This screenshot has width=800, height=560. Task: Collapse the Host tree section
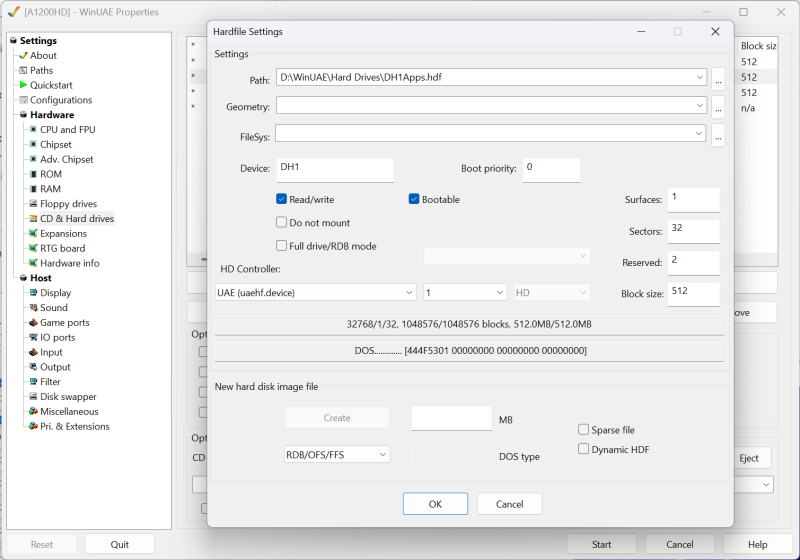[x=23, y=278]
